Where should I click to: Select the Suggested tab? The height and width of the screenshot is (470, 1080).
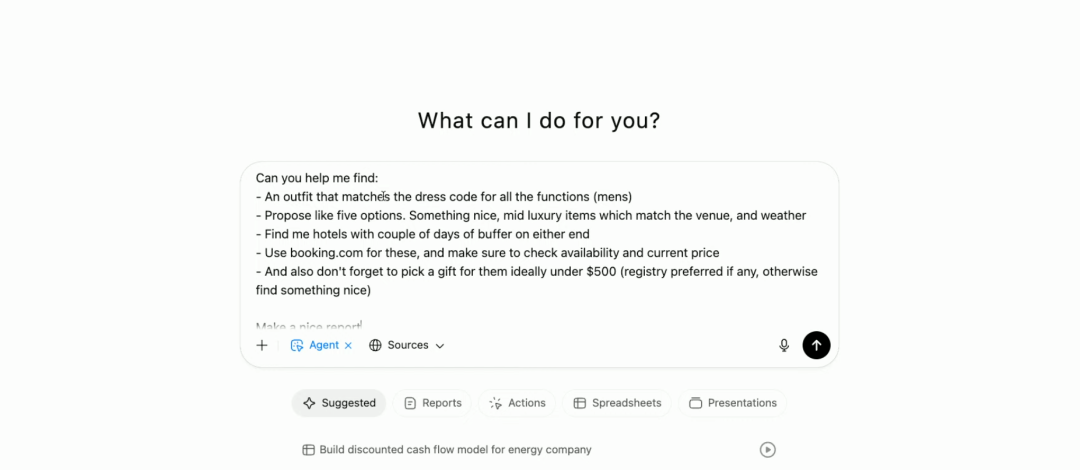point(339,403)
